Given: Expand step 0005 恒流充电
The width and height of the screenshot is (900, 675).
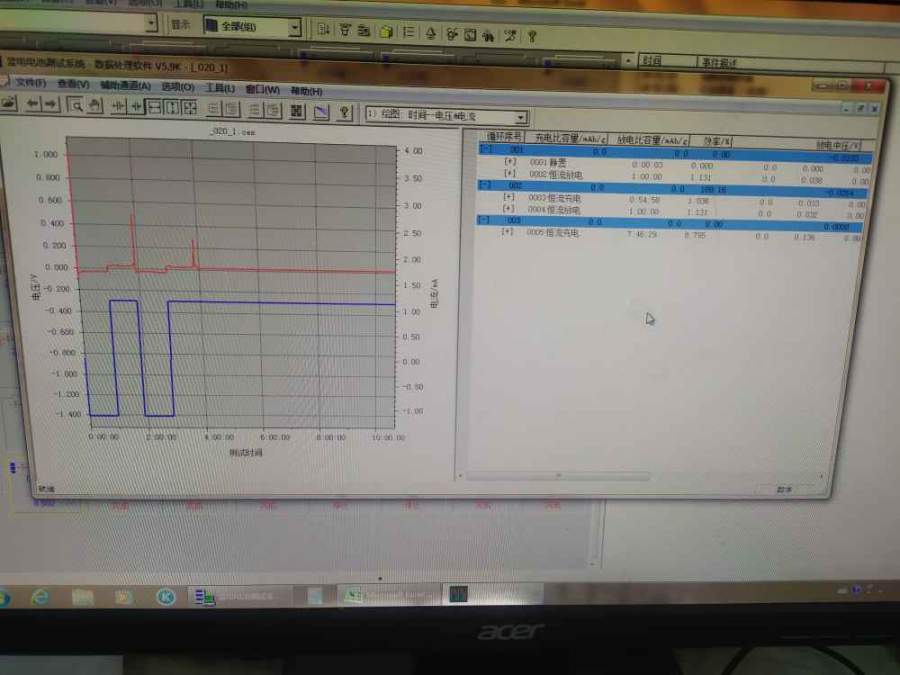Looking at the screenshot, I should click(x=506, y=231).
